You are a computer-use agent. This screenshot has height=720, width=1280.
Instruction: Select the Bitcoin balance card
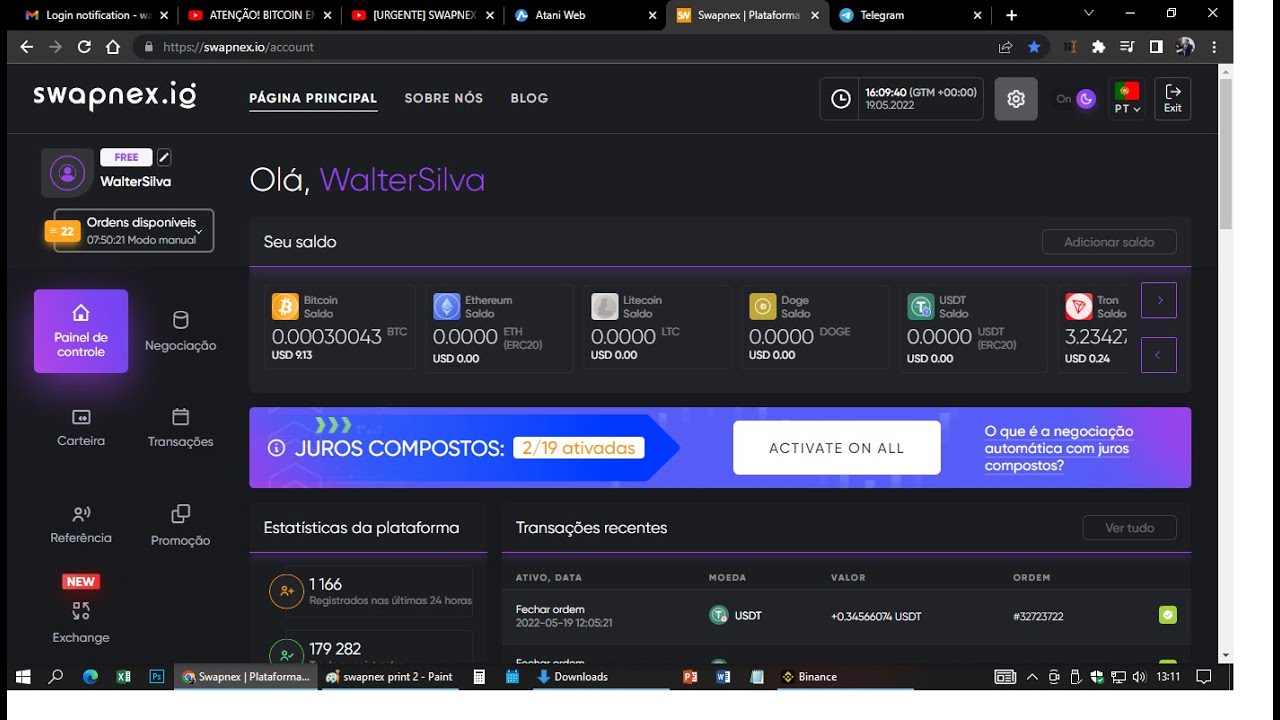[339, 328]
